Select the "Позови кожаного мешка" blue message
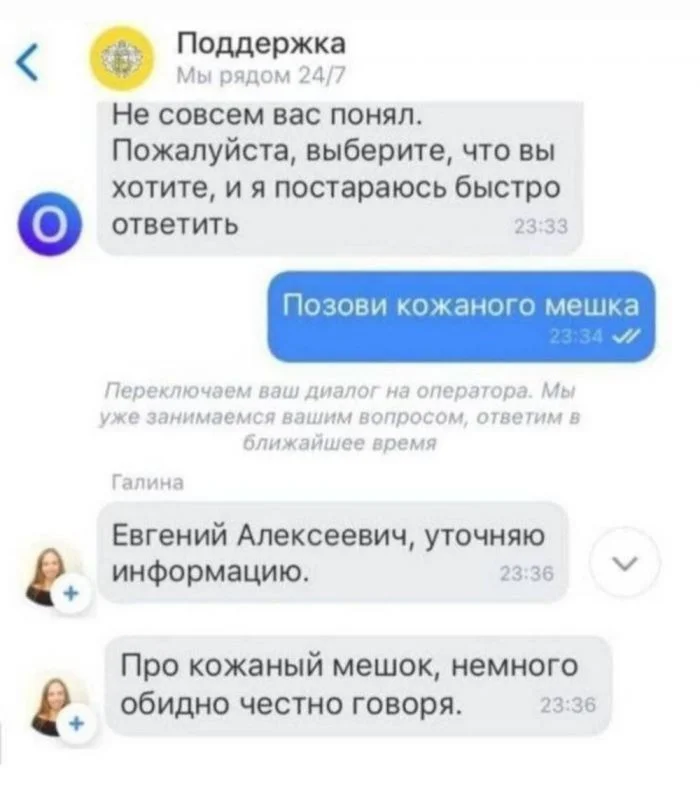The width and height of the screenshot is (700, 788). click(x=461, y=316)
